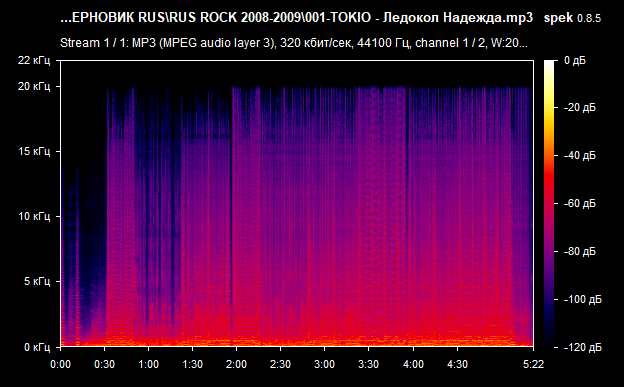The height and width of the screenshot is (387, 624).
Task: Click the '5 кГц' frequency axis label
Action: (37, 281)
